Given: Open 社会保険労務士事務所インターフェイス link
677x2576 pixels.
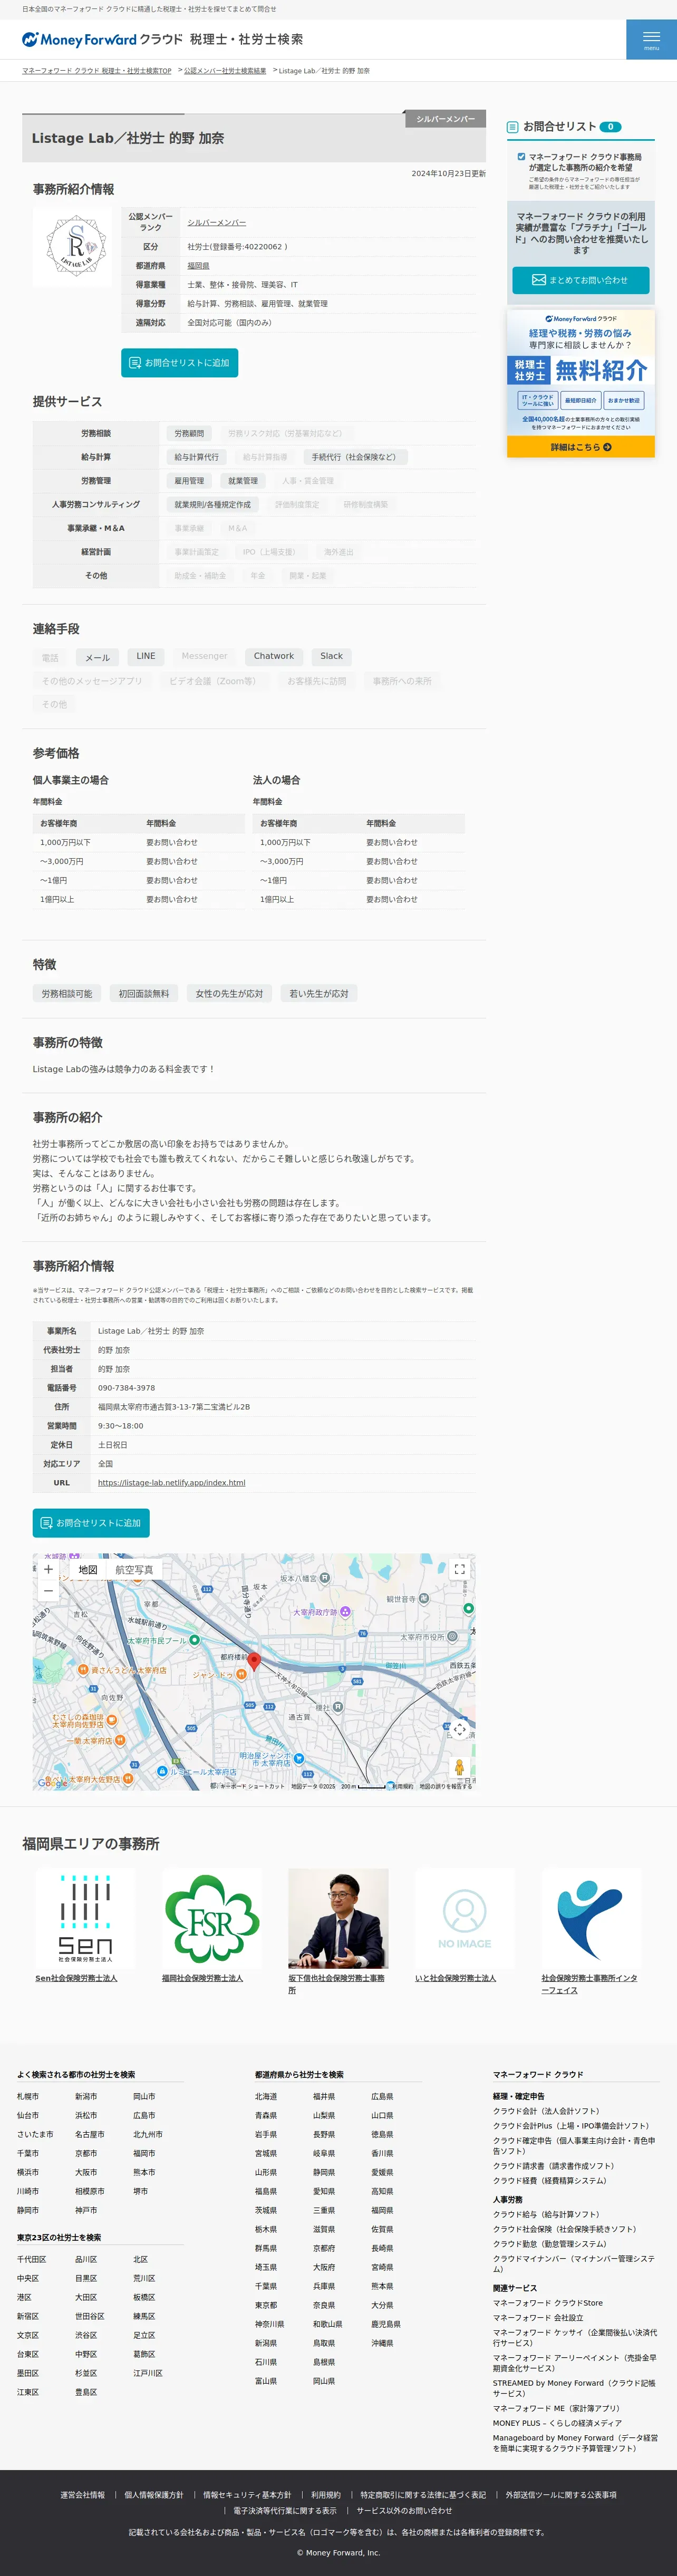Looking at the screenshot, I should [589, 1984].
